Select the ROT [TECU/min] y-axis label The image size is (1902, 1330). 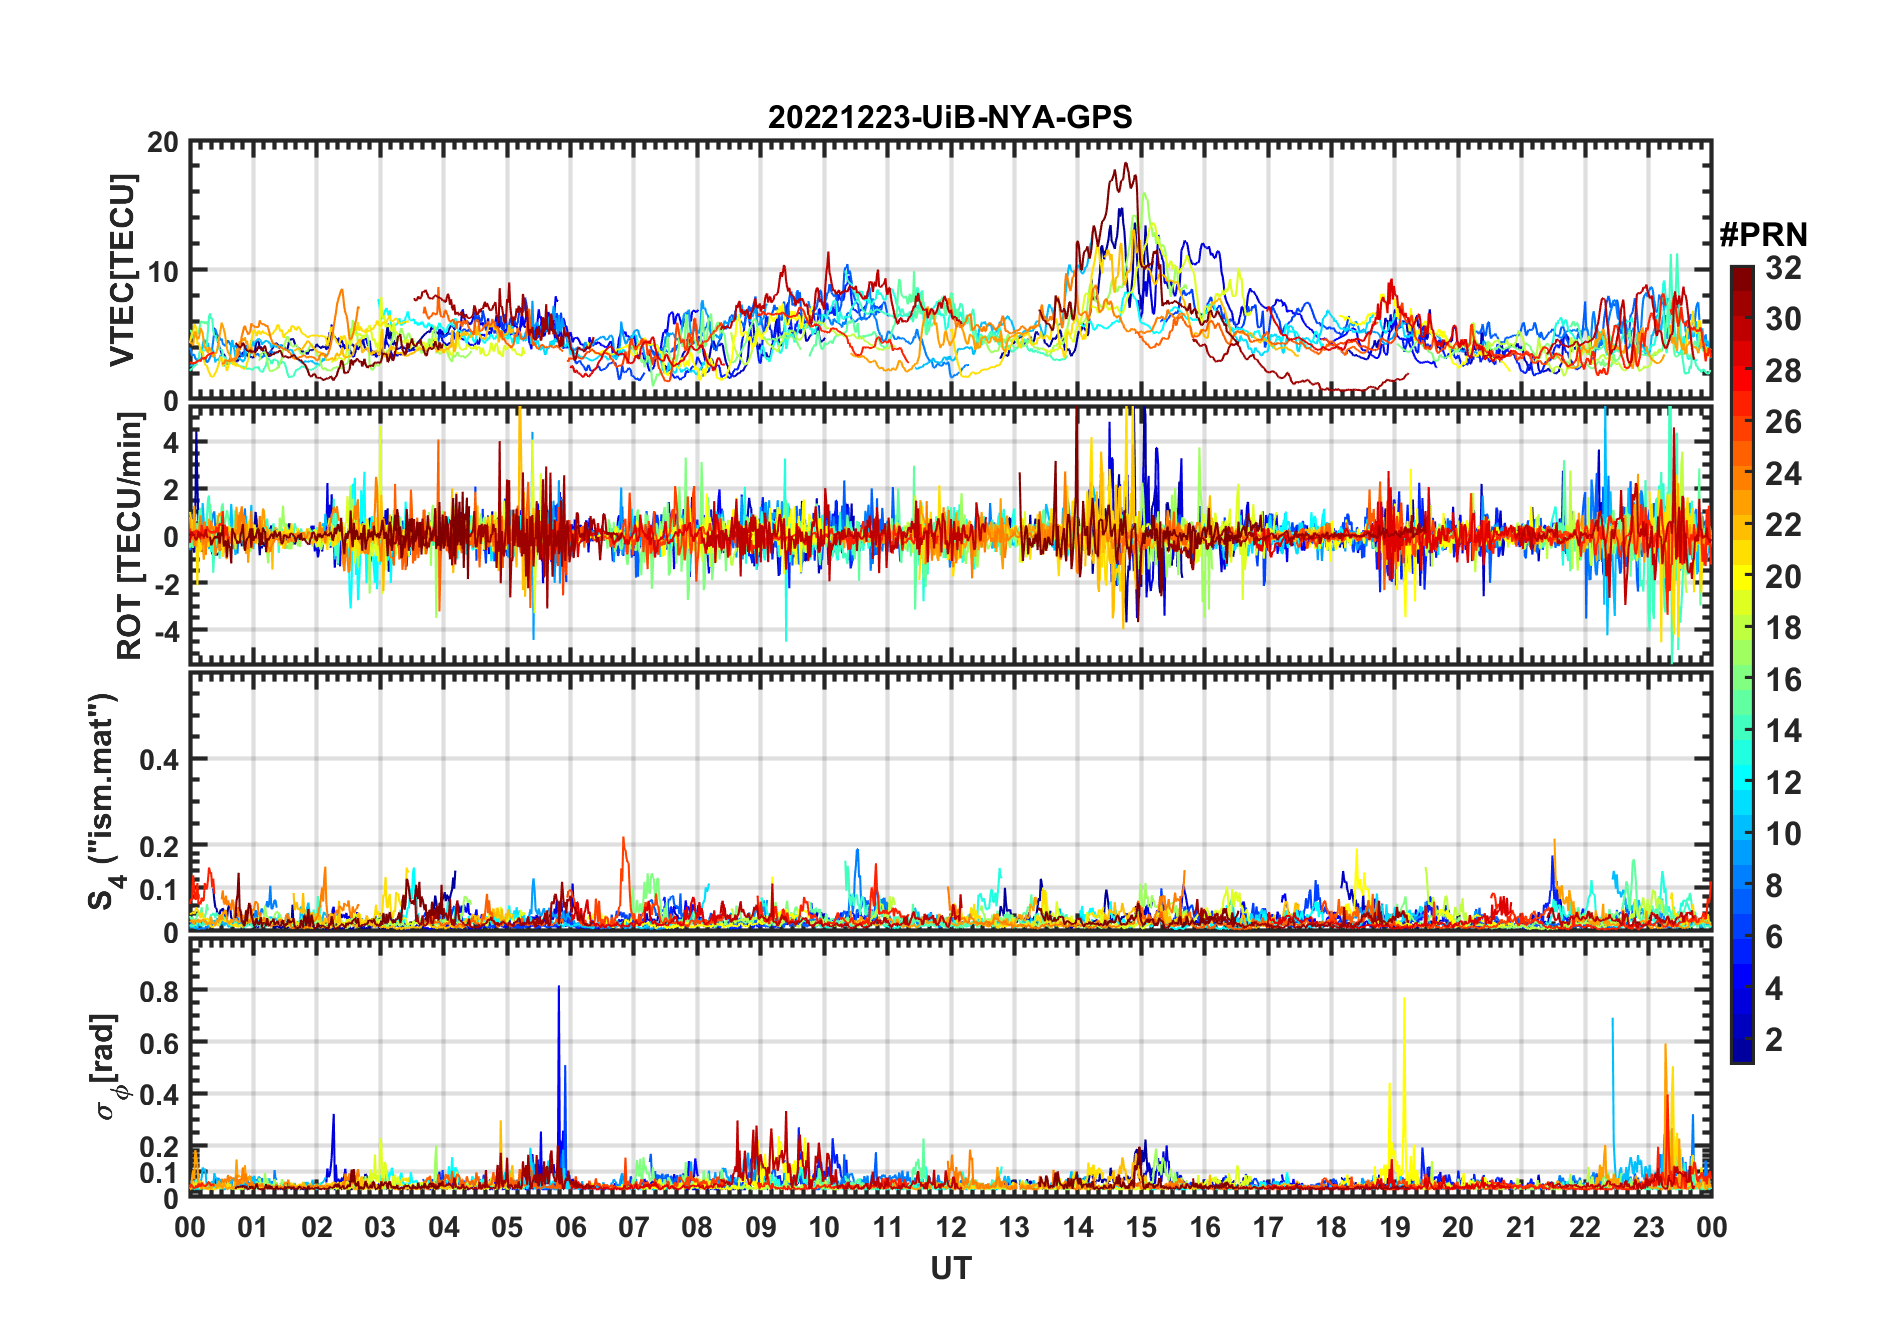tap(130, 536)
